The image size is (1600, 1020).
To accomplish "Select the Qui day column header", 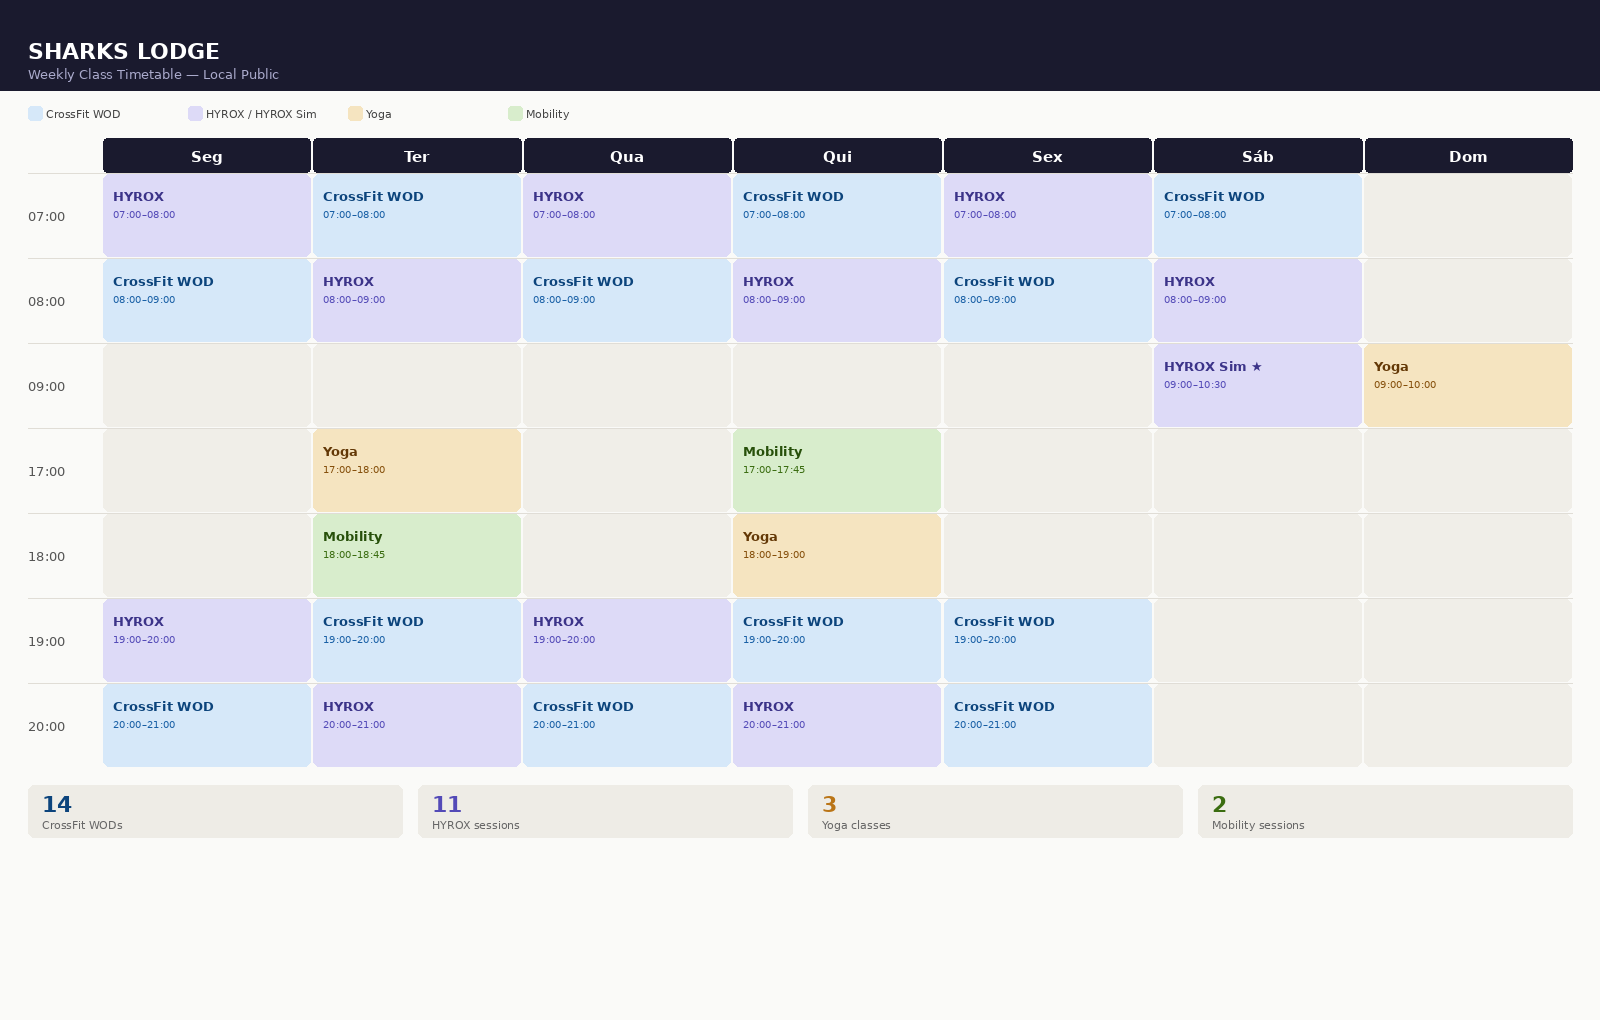I will click(x=837, y=156).
